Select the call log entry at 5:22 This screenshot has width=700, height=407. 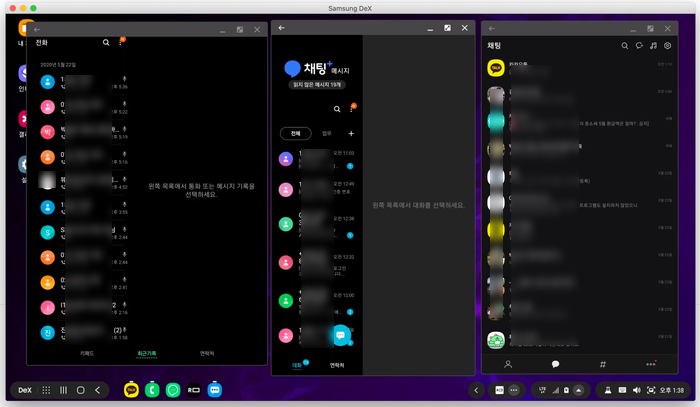84,108
